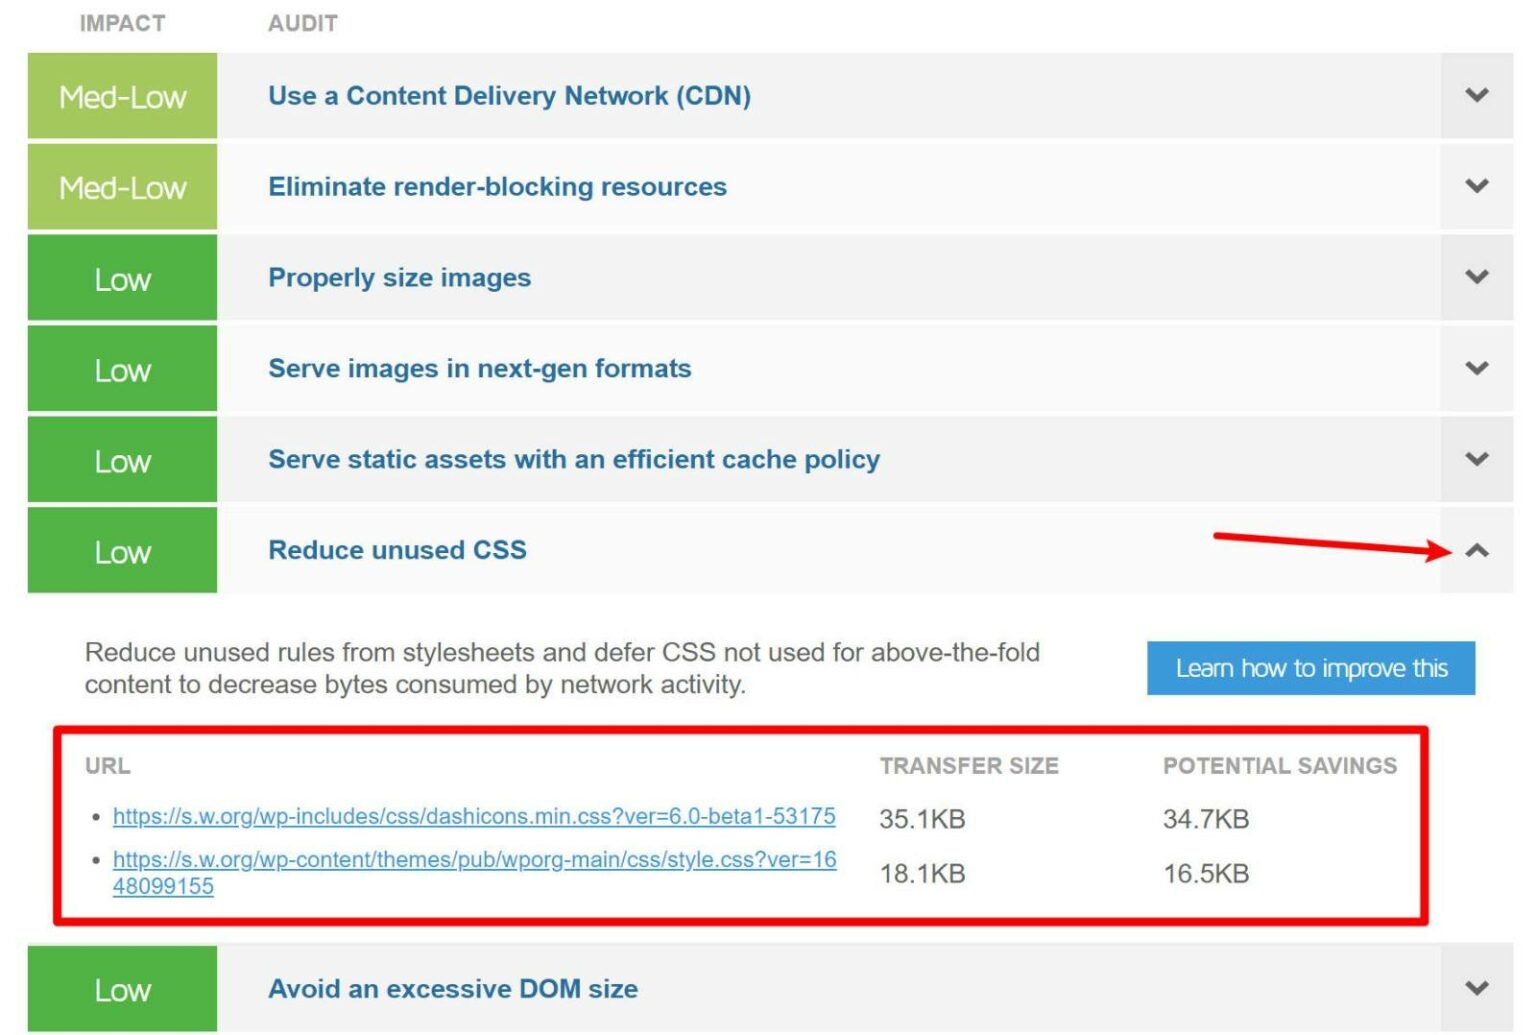Collapse the Reduce unused CSS chevron

pos(1476,551)
